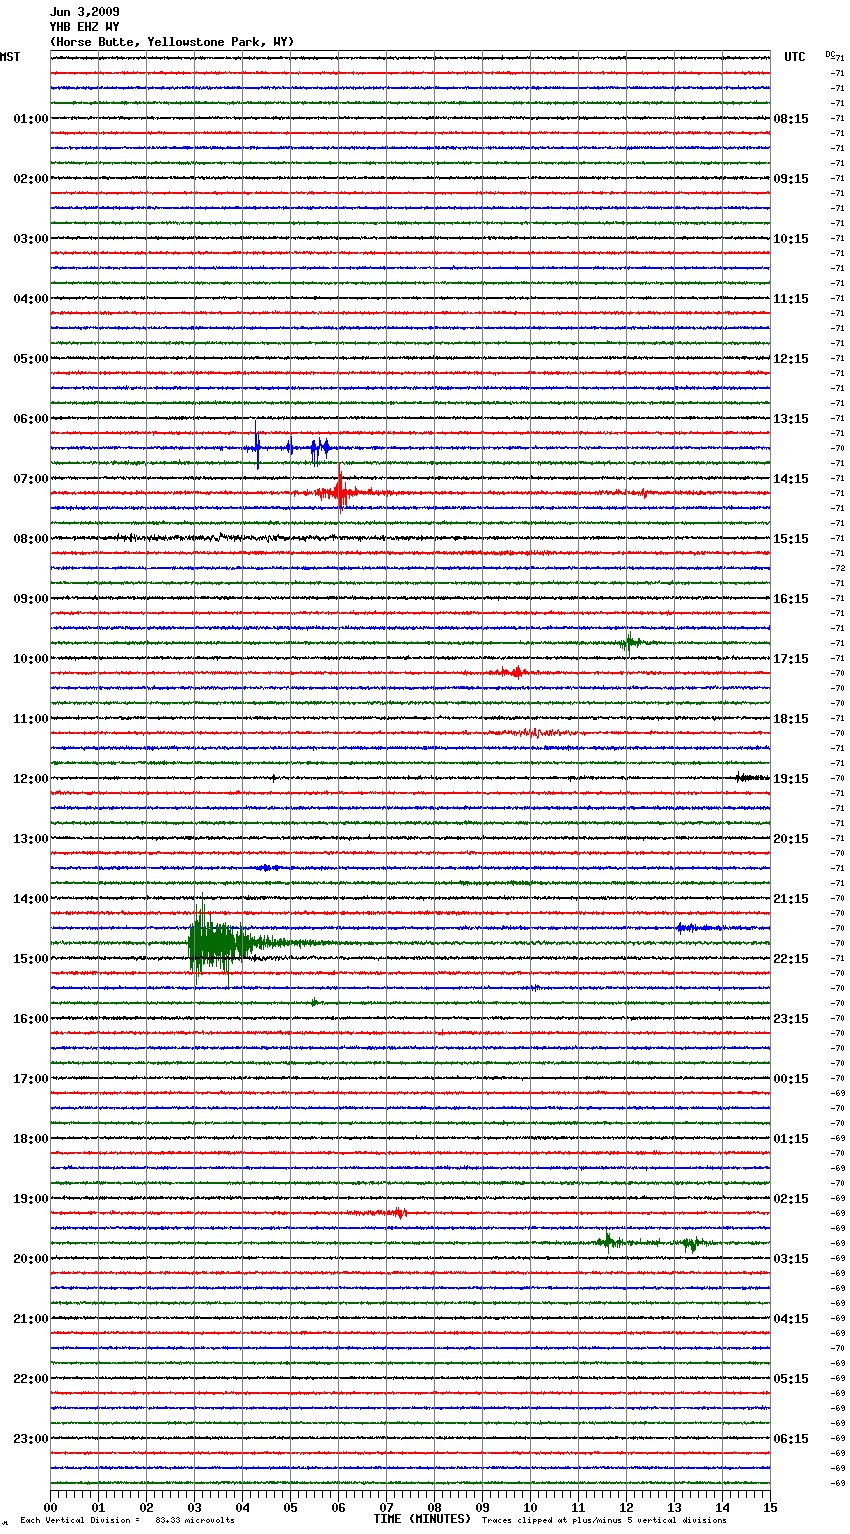Click the 04:15 UTC time label
850x1534 pixels.
pos(791,1319)
